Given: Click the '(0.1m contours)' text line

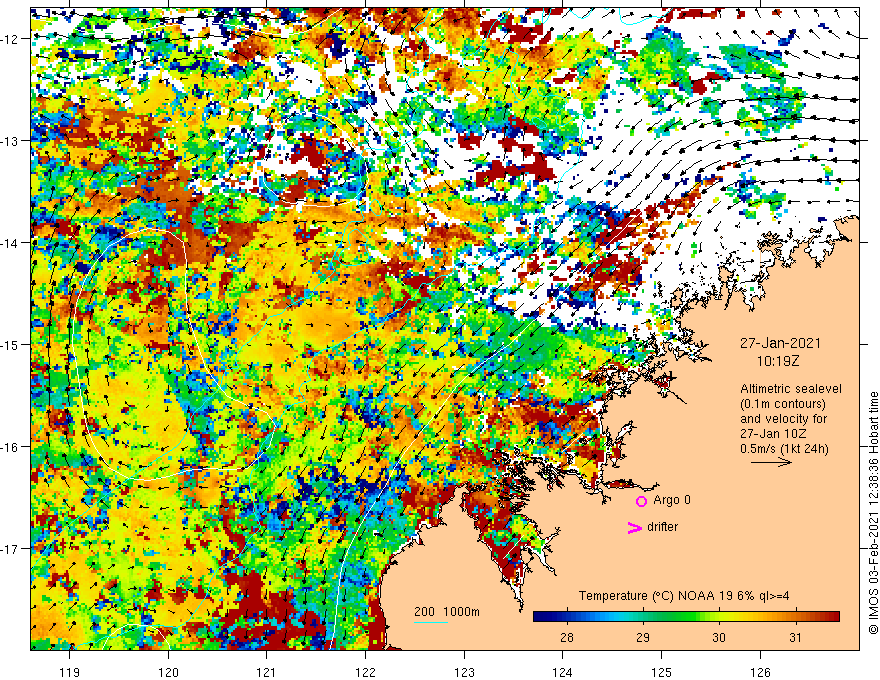Looking at the screenshot, I should [782, 404].
